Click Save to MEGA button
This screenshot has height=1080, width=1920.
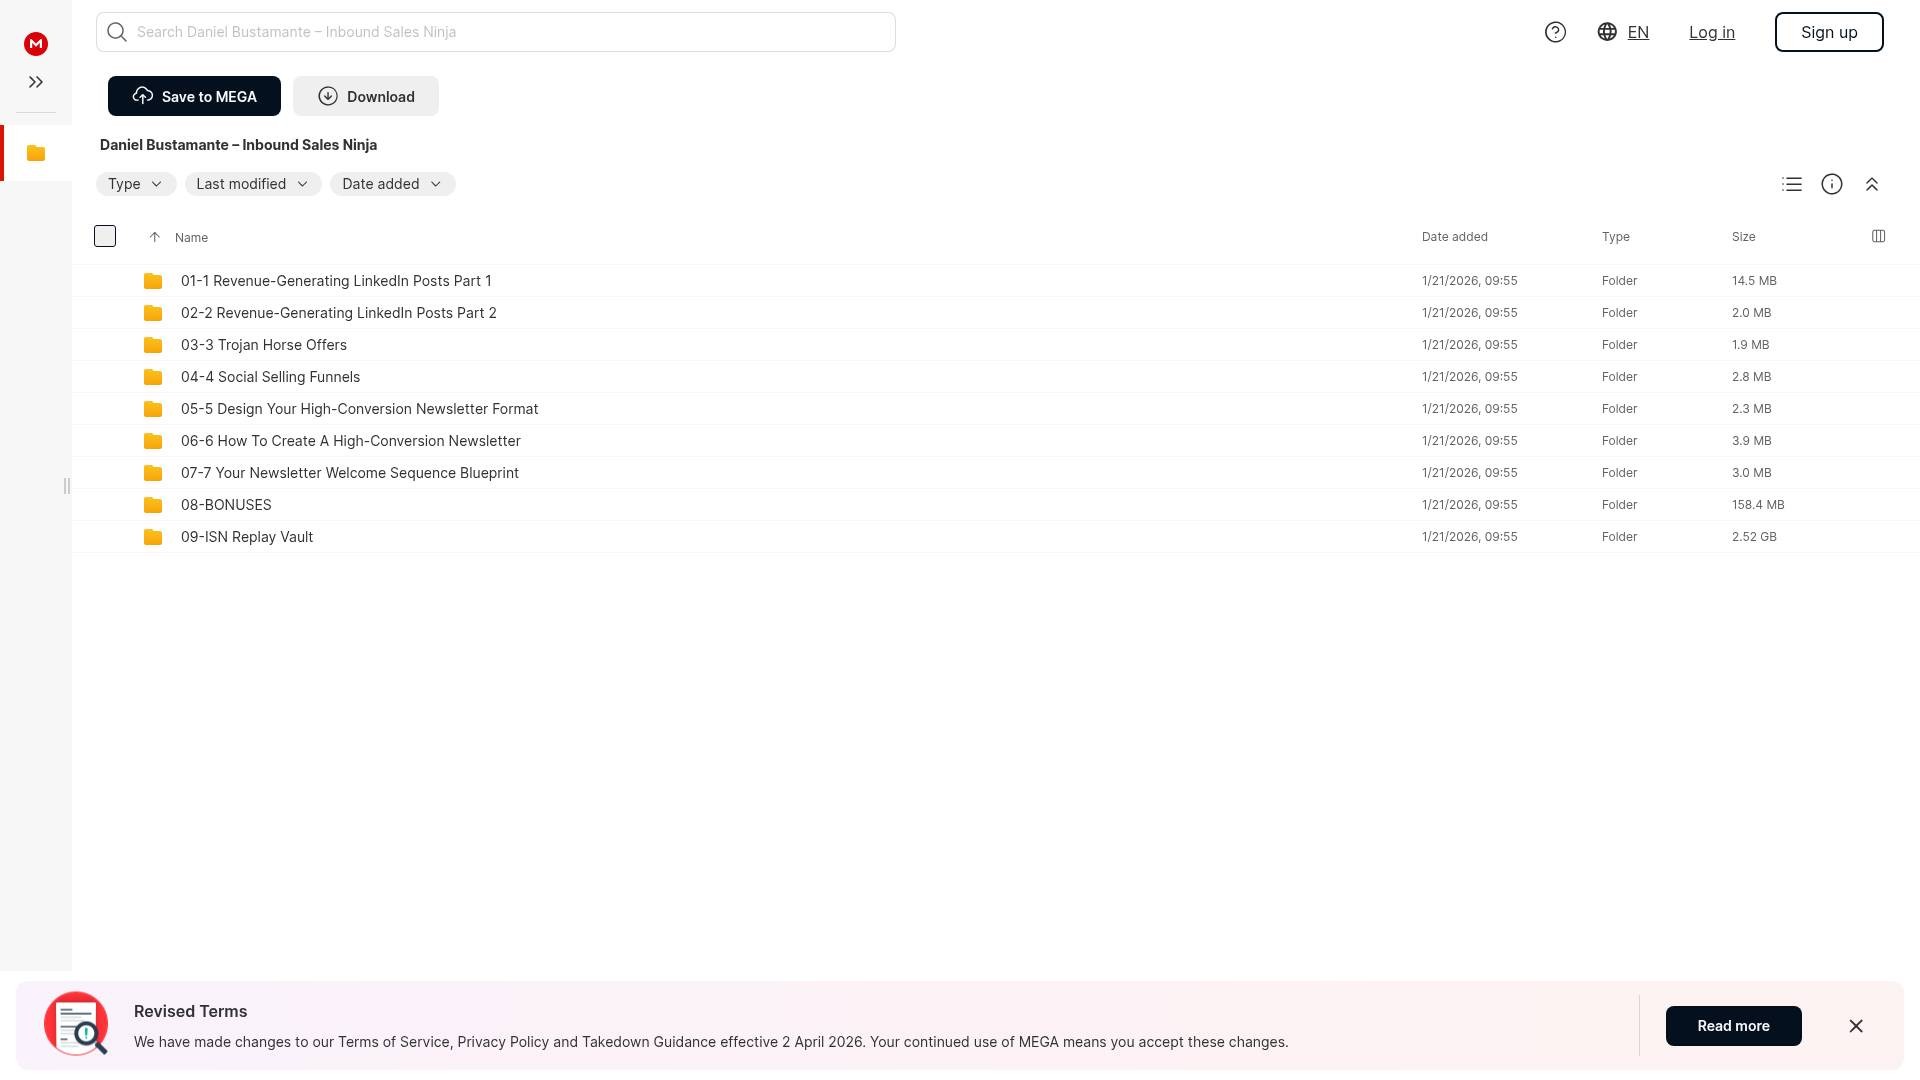[194, 96]
